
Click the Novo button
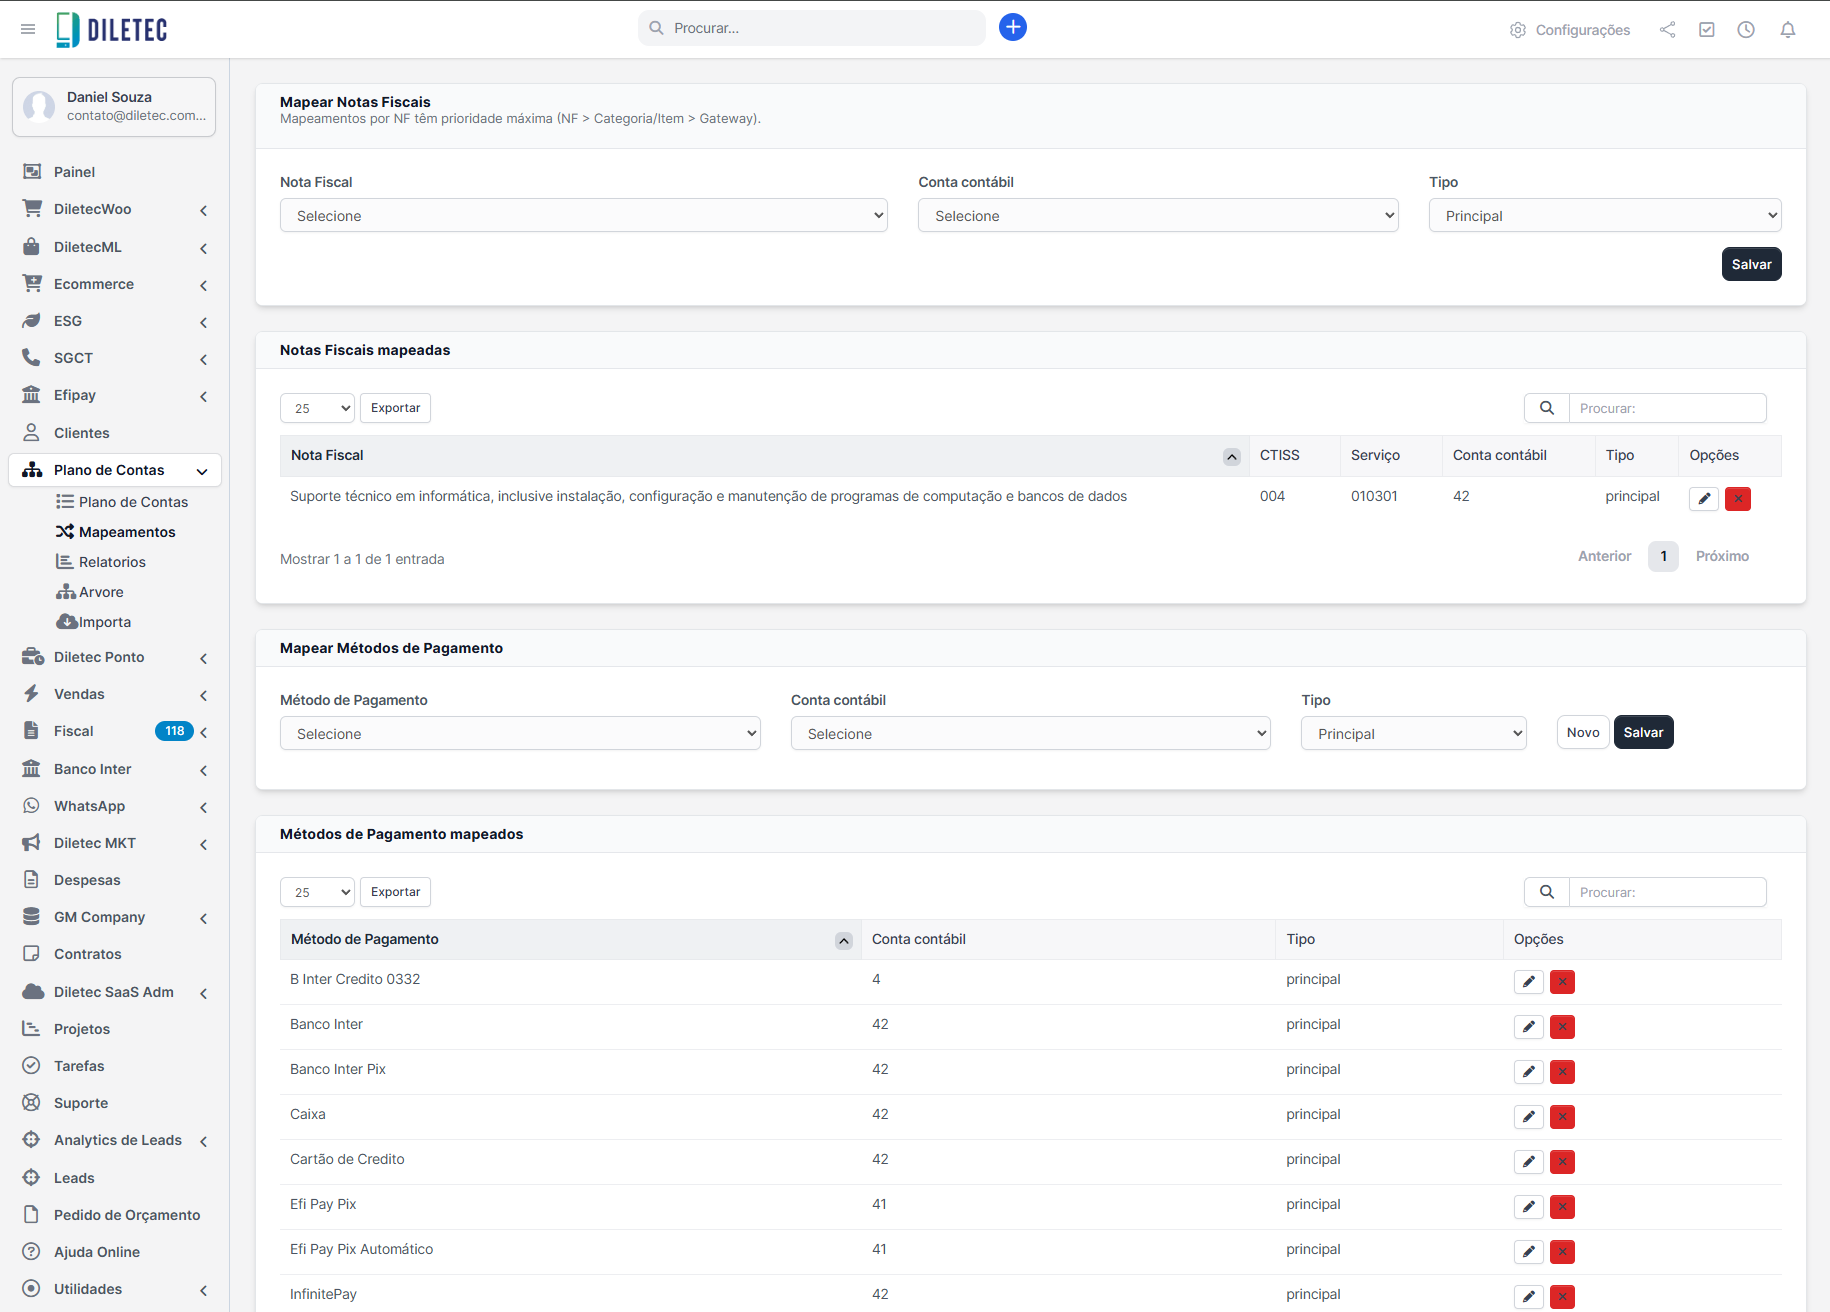[1582, 733]
